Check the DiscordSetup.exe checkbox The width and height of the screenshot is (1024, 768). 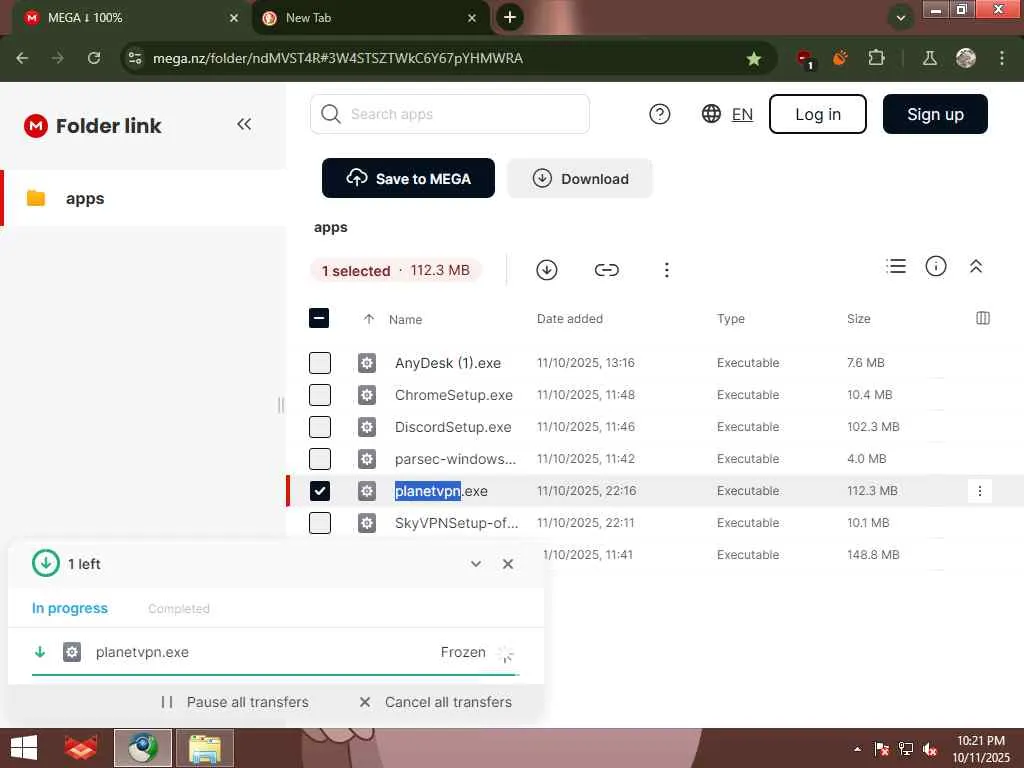coord(320,426)
